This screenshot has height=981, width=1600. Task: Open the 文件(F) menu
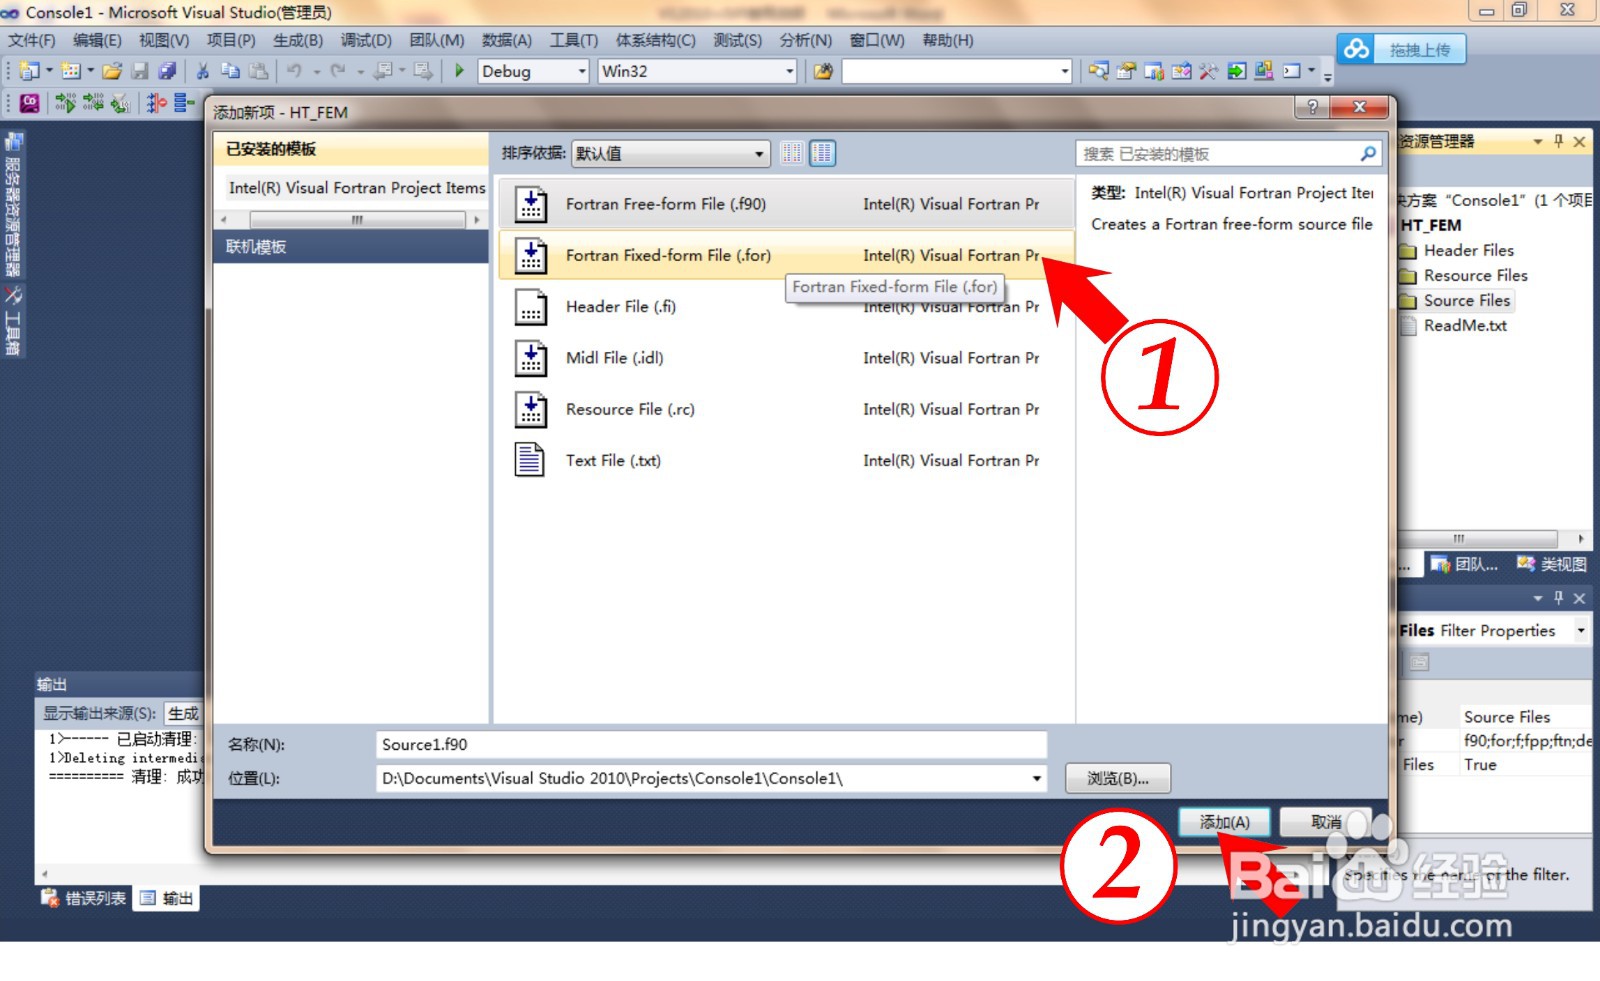pyautogui.click(x=32, y=40)
